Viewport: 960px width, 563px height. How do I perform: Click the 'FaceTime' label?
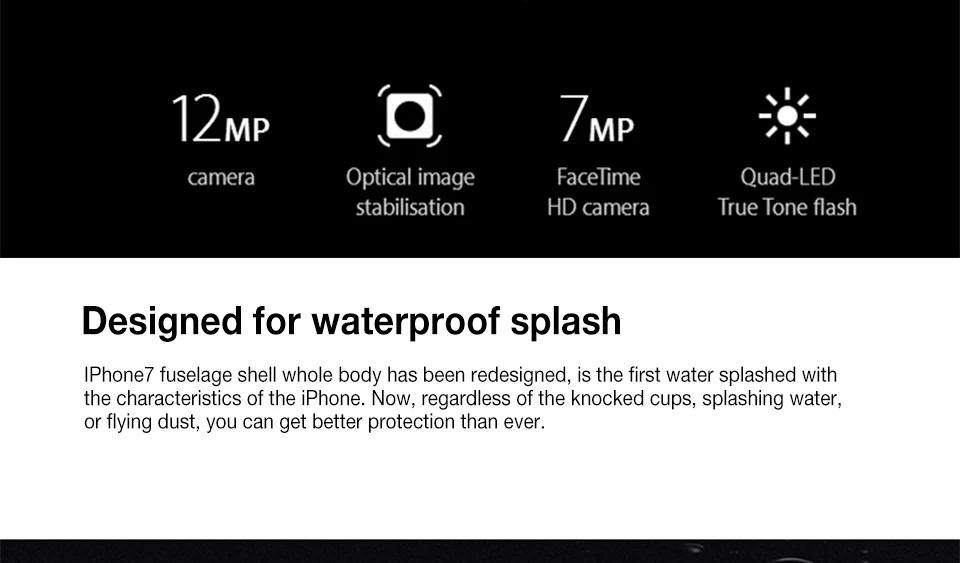click(598, 177)
